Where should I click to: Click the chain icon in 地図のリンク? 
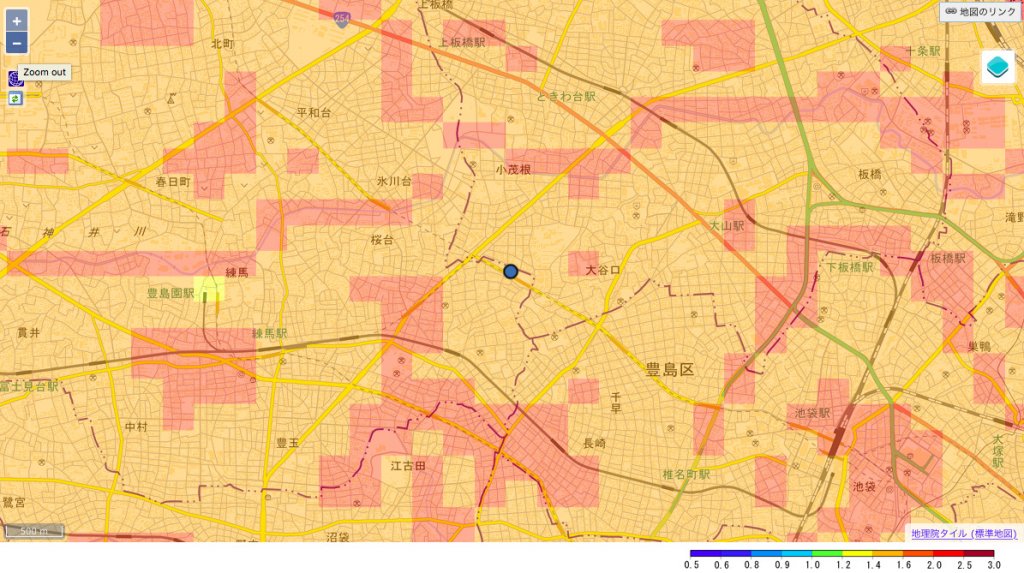pos(951,12)
